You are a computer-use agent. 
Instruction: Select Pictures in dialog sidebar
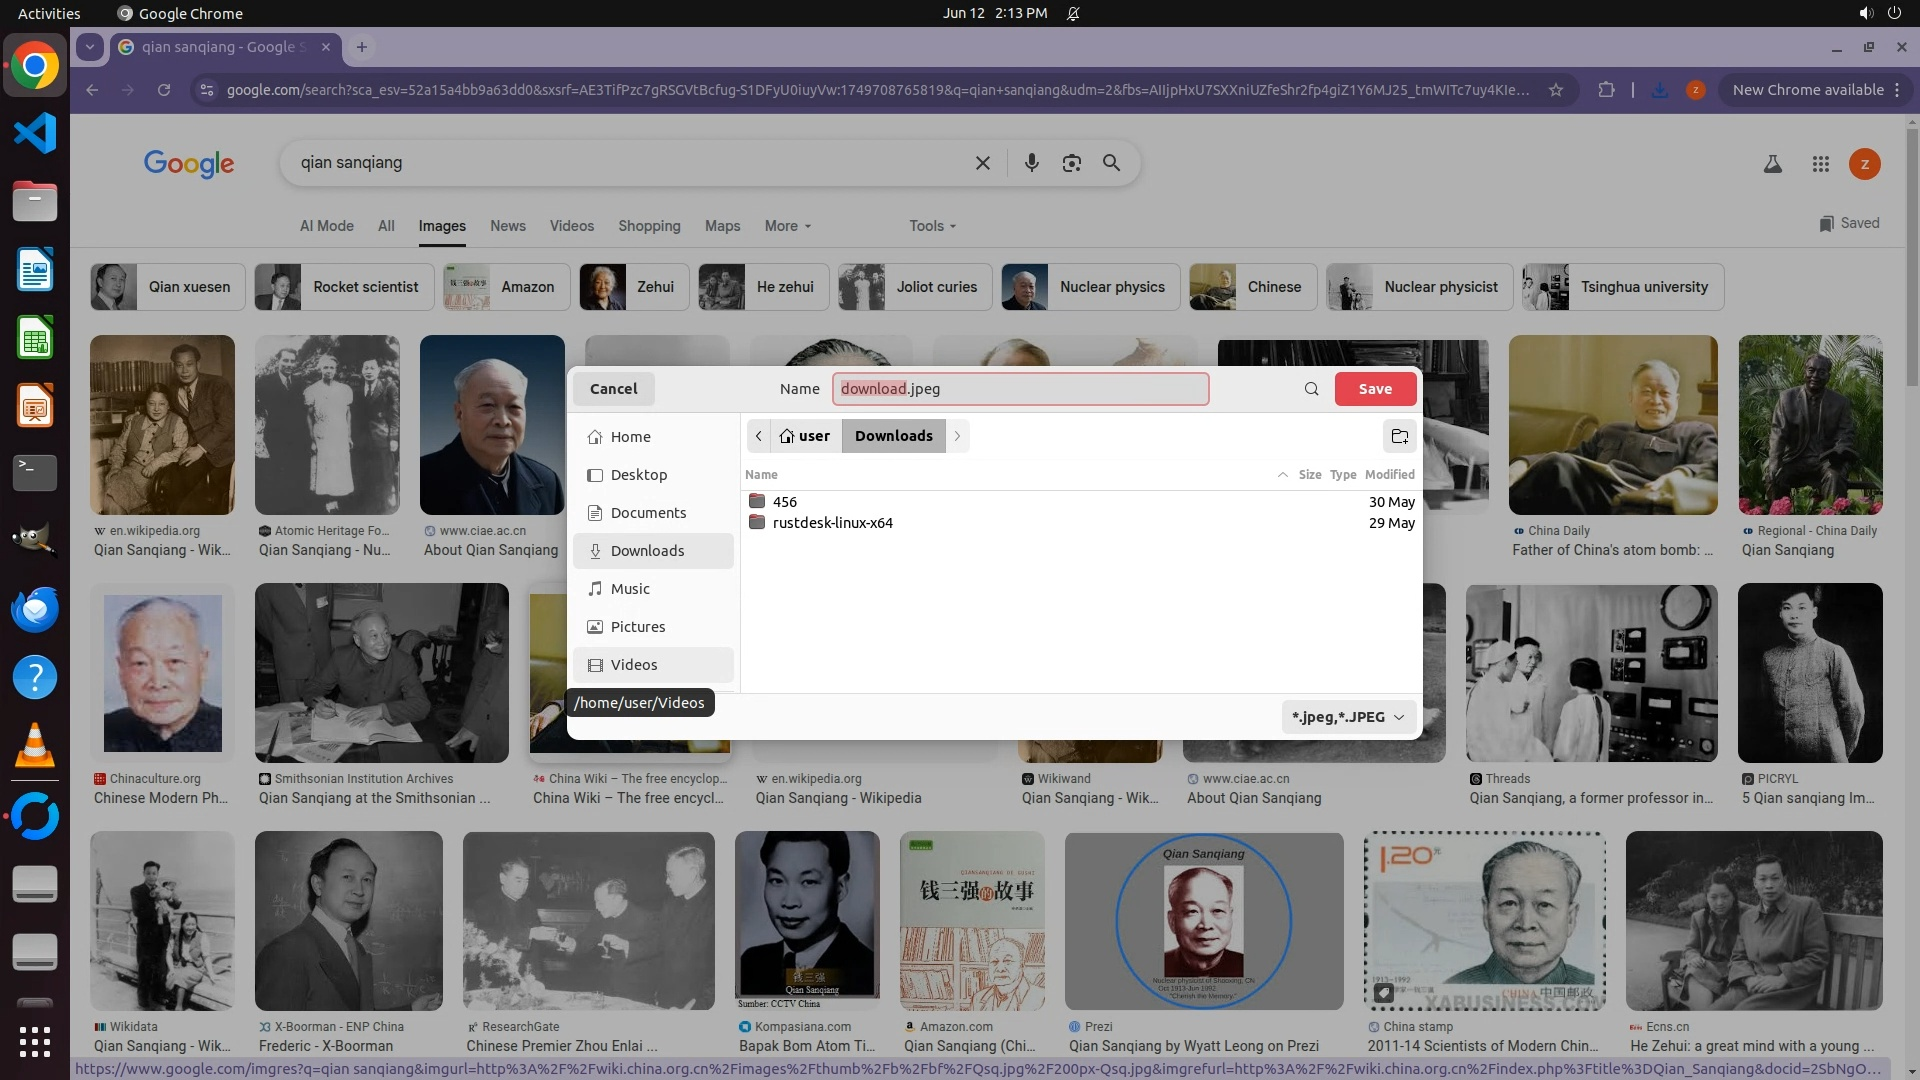coord(637,627)
